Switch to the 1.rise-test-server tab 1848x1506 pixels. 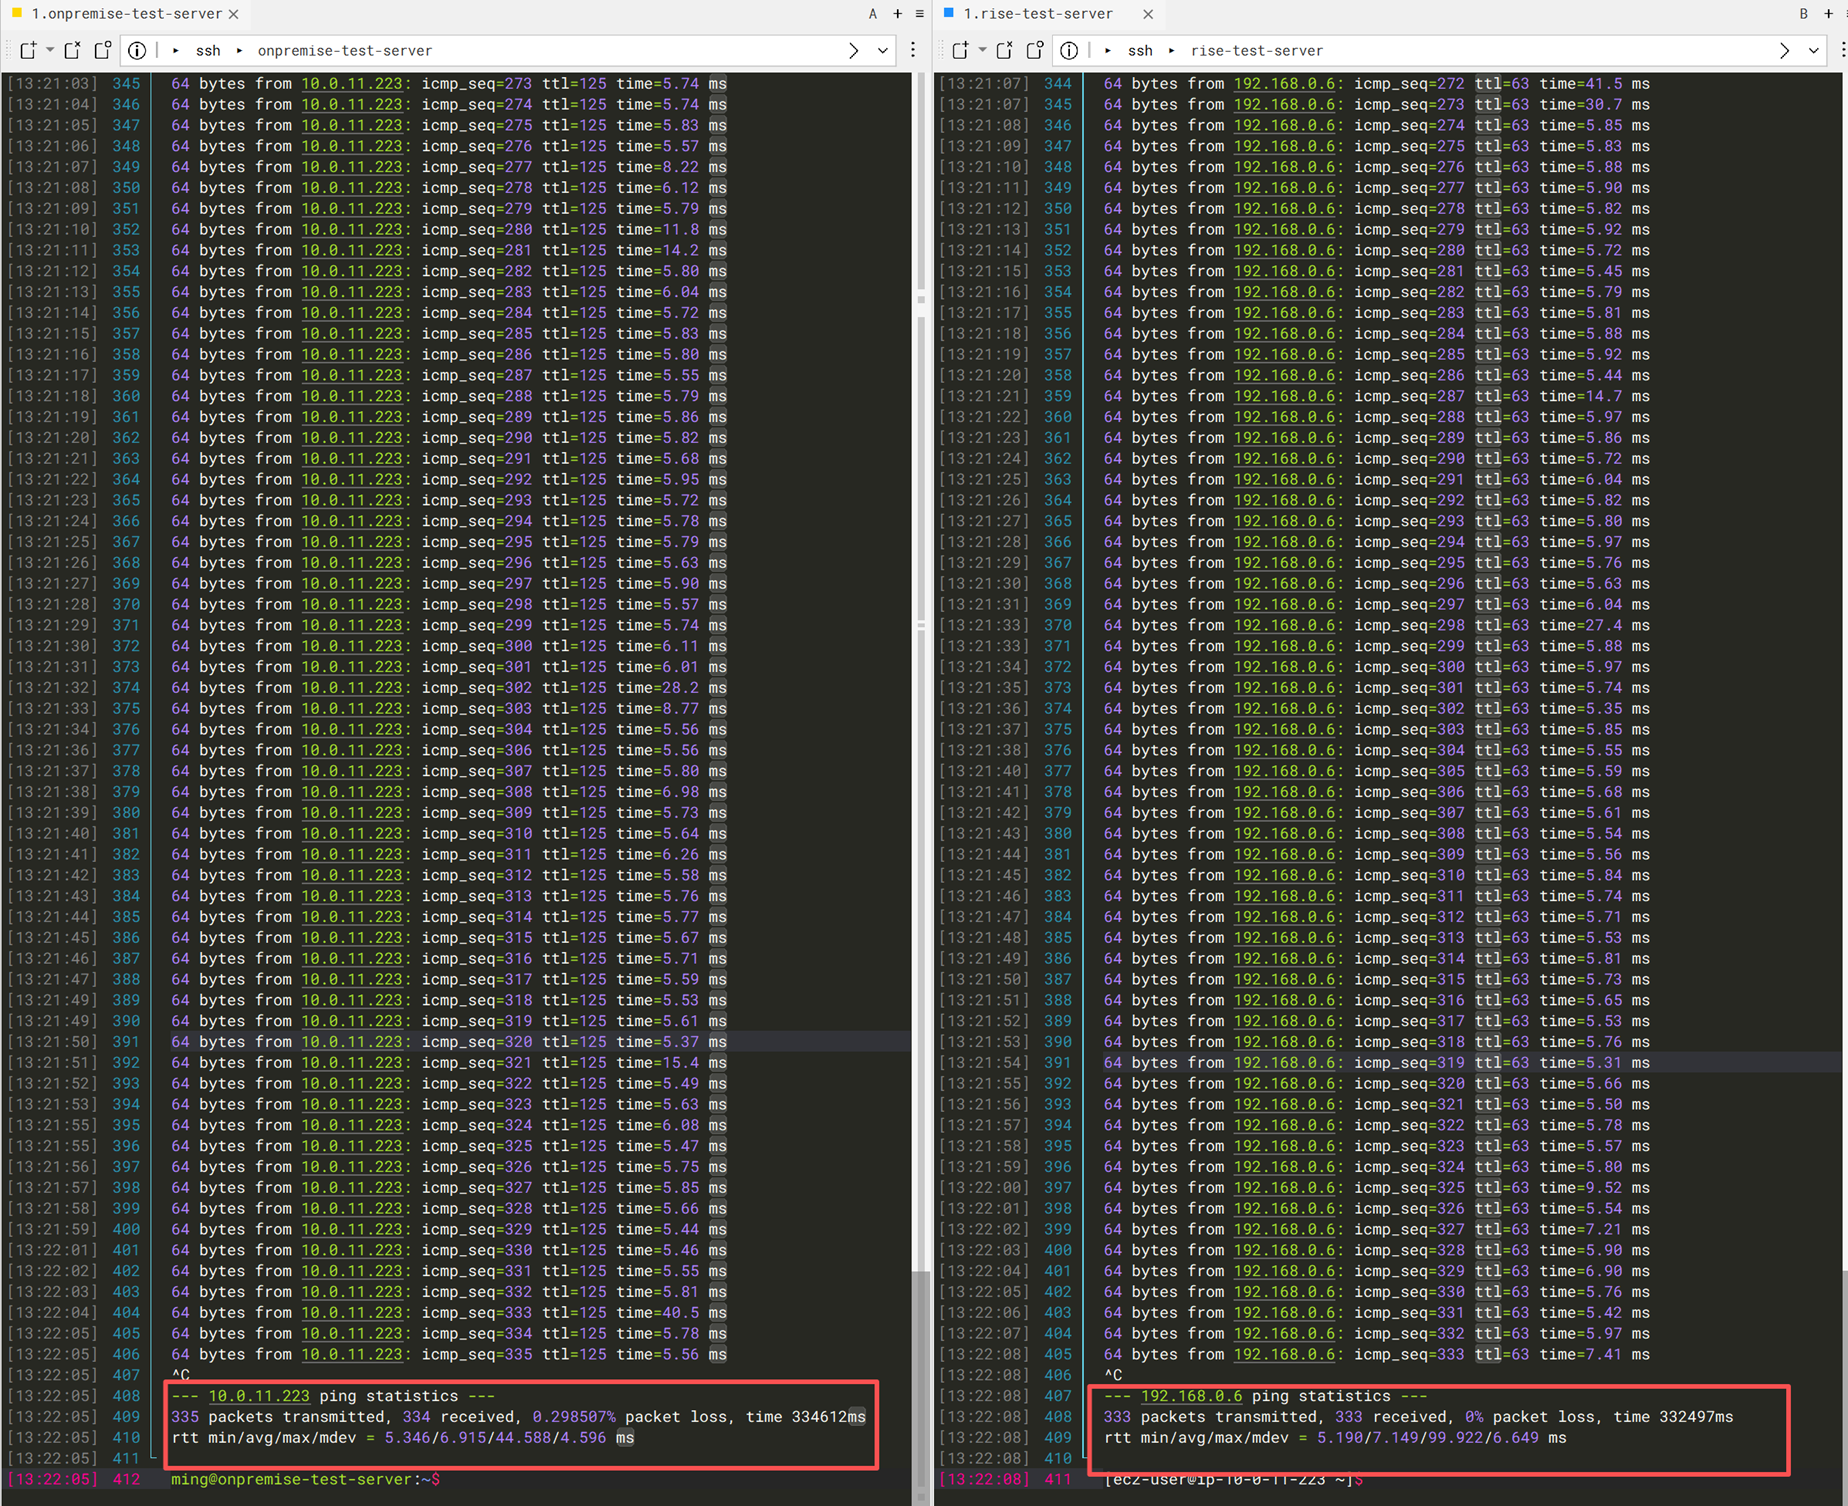[x=1037, y=14]
